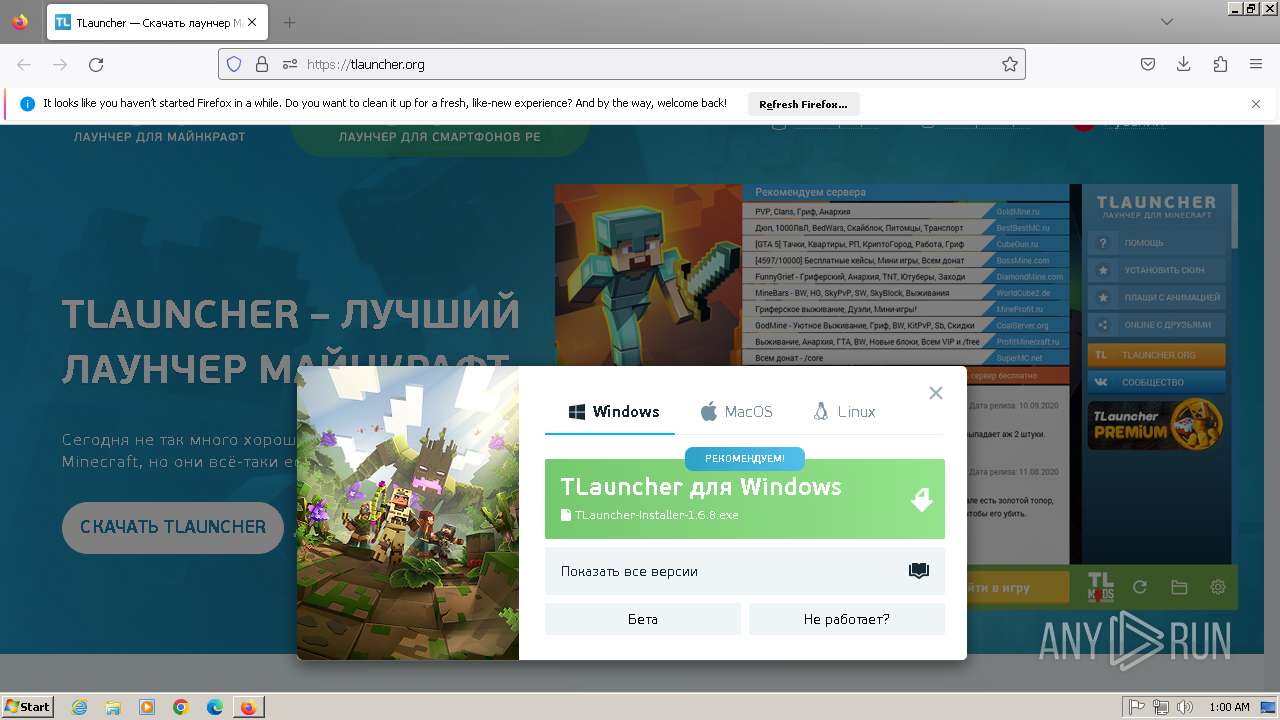
Task: Click the Refresh Firefox button
Action: tap(803, 104)
